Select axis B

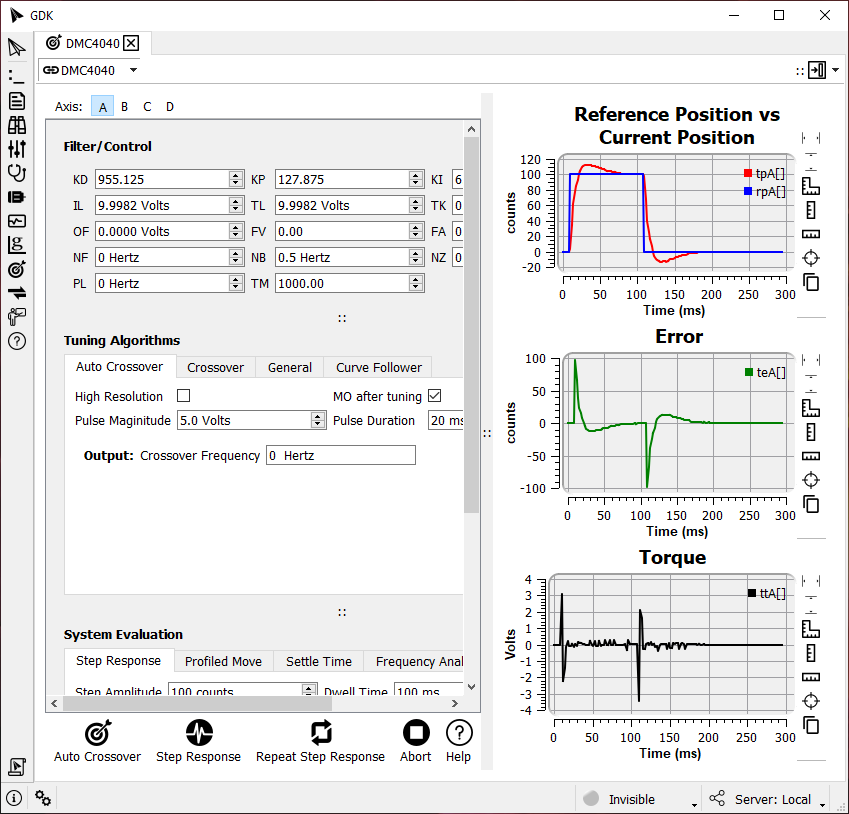[x=125, y=107]
